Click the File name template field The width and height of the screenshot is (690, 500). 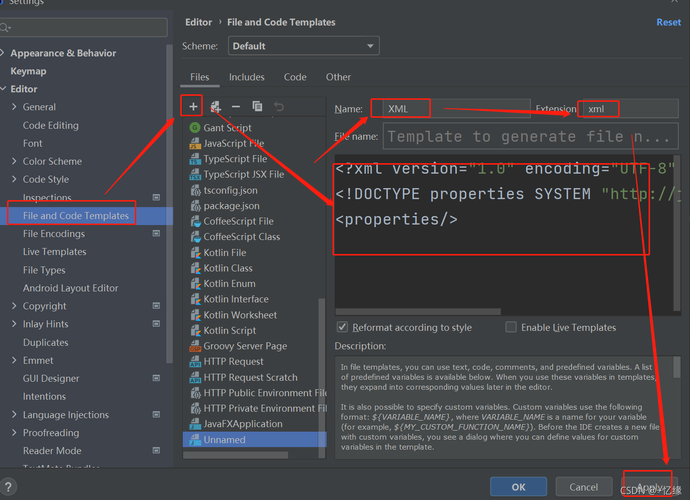click(x=530, y=136)
